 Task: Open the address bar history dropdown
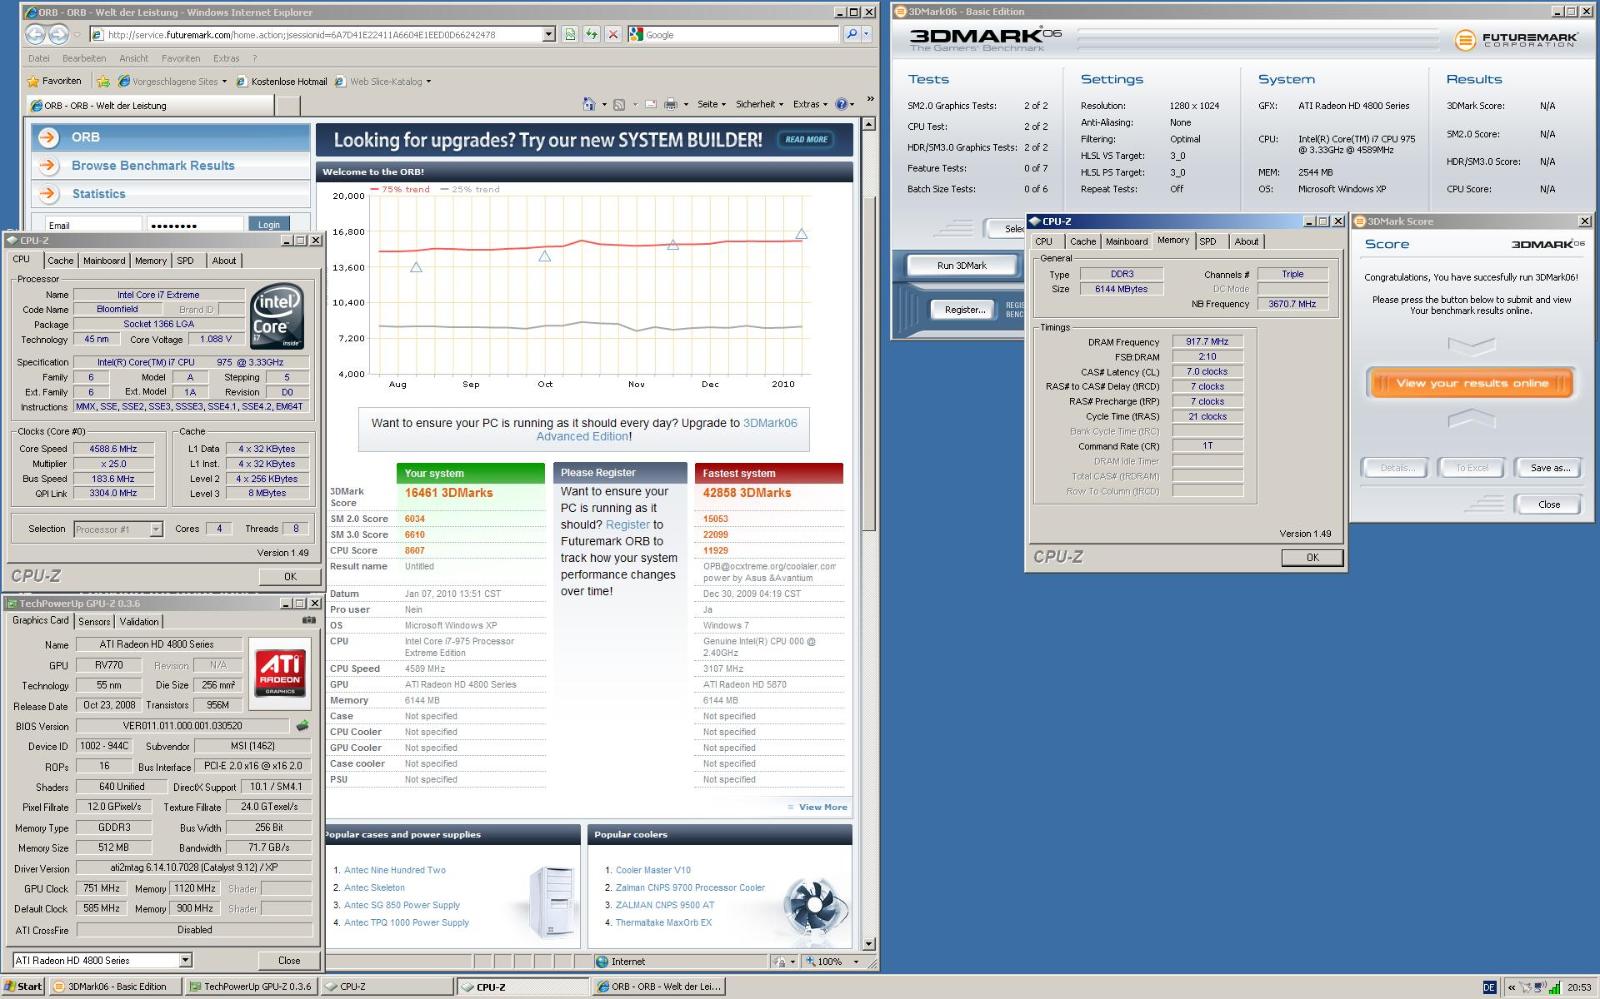point(549,34)
